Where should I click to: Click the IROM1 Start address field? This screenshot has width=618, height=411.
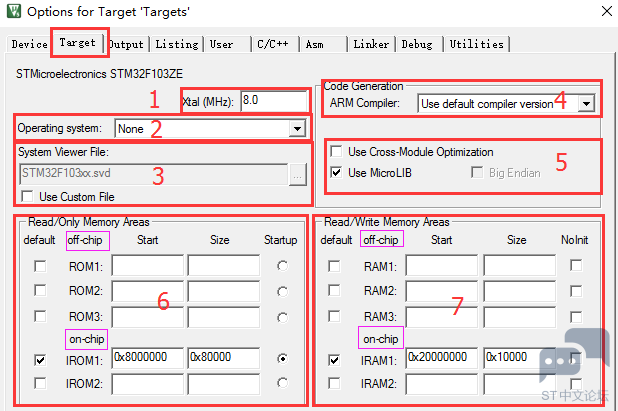[147, 358]
